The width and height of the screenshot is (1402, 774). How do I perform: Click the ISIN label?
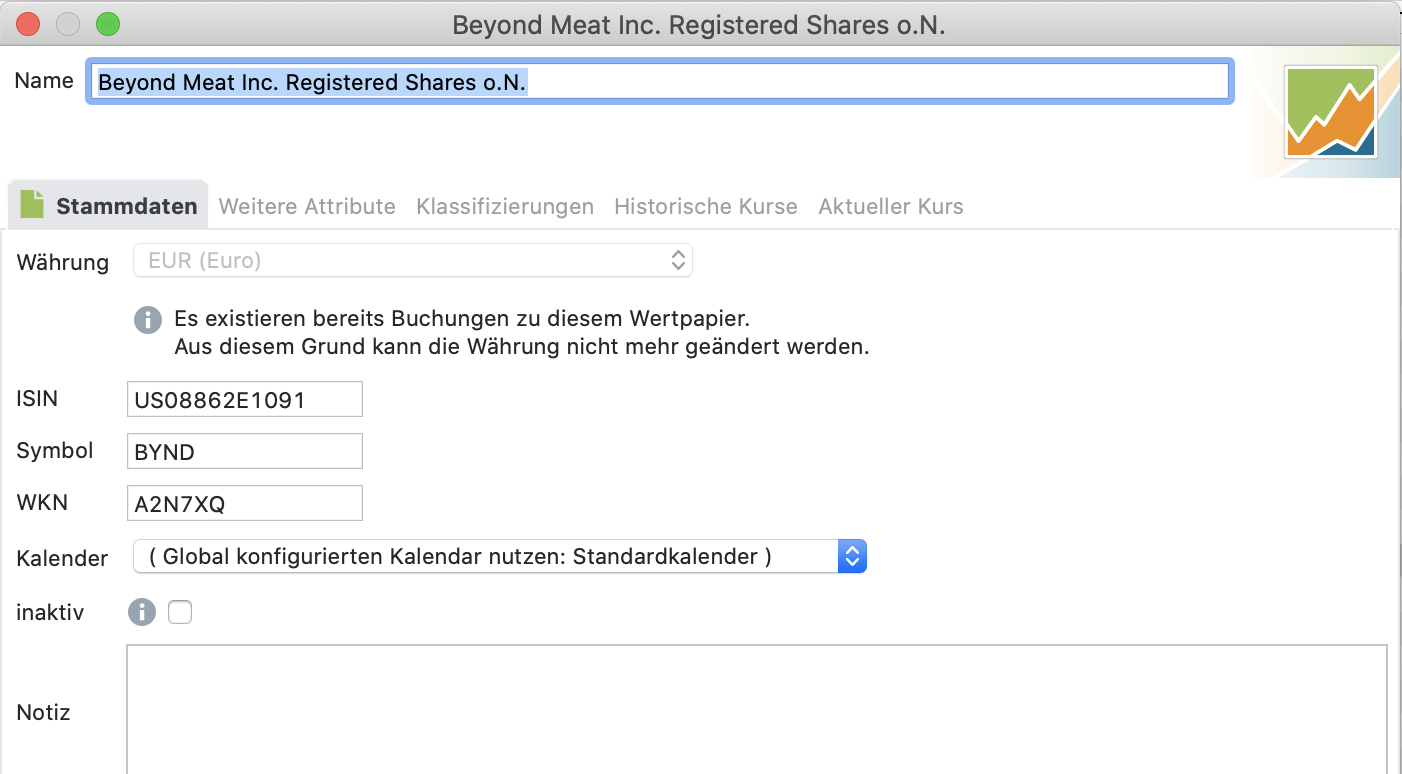(37, 399)
